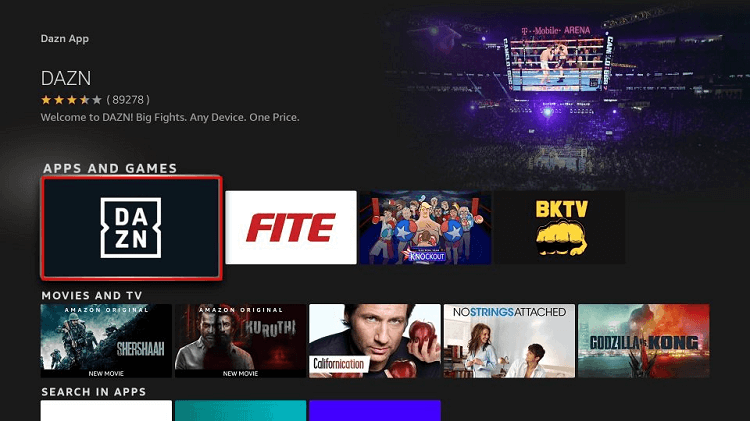The image size is (750, 421).
Task: Open the highlighted DAZN app tile
Action: [132, 228]
